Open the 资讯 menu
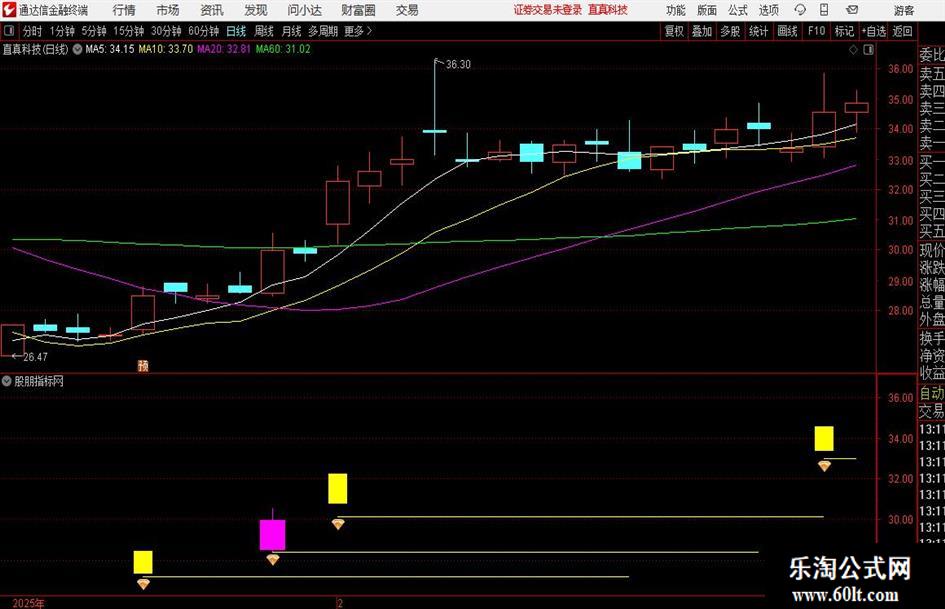 212,10
